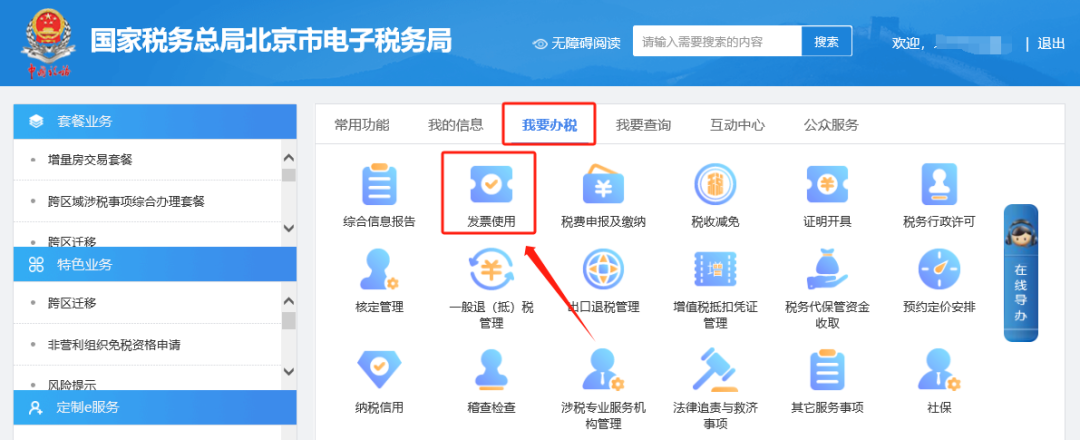
Task: Click down arrow in 套餐业务 list scrollbar
Action: pos(289,229)
